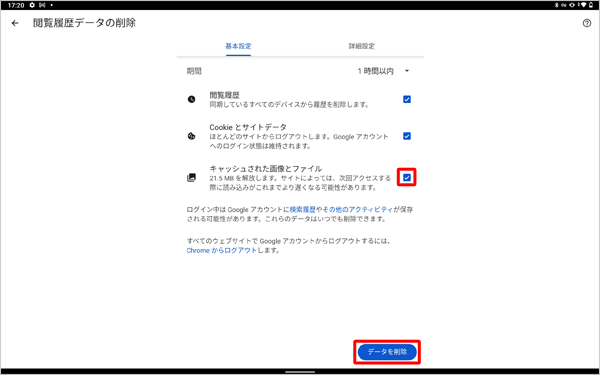Open the 検索履歴 link
600x375 pixels.
[303, 210]
